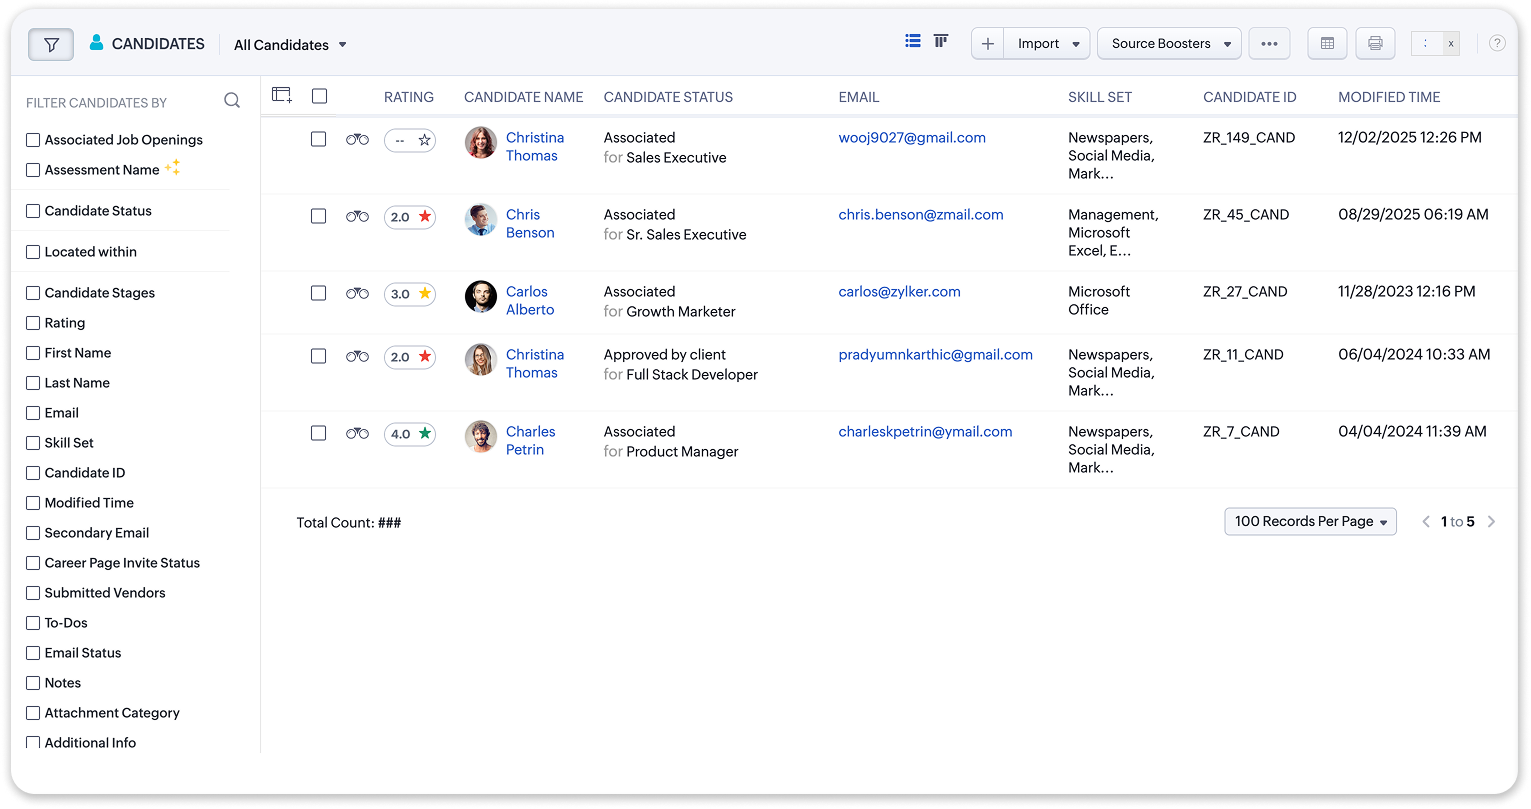The width and height of the screenshot is (1531, 809).
Task: Switch to kanban view icon
Action: point(941,41)
